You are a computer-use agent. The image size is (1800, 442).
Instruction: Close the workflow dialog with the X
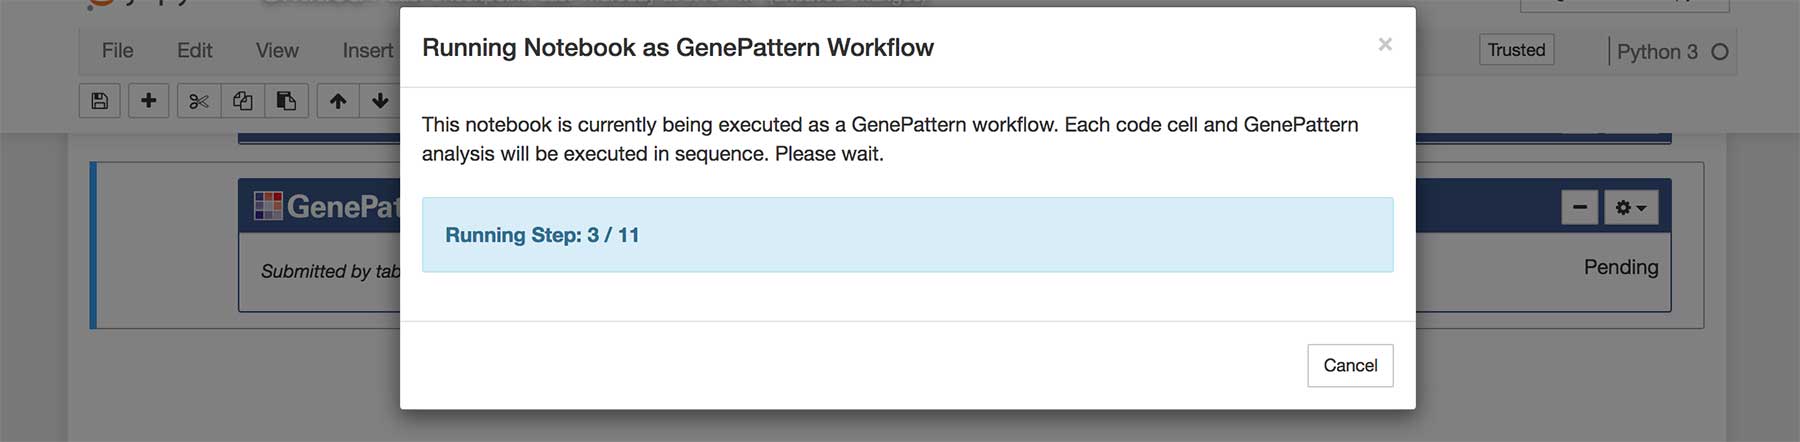tap(1385, 44)
